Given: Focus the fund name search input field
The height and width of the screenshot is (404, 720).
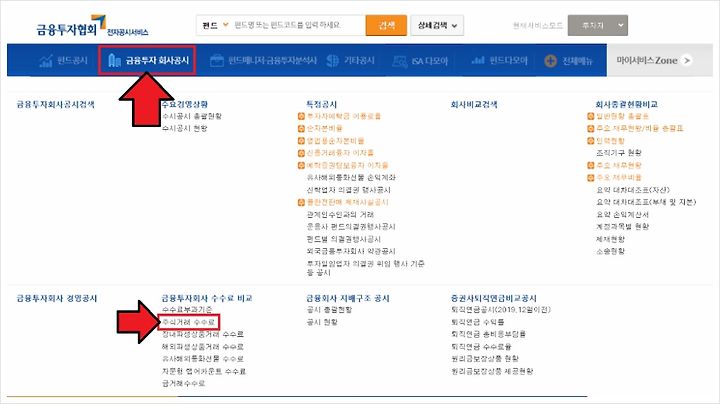Looking at the screenshot, I should click(298, 25).
